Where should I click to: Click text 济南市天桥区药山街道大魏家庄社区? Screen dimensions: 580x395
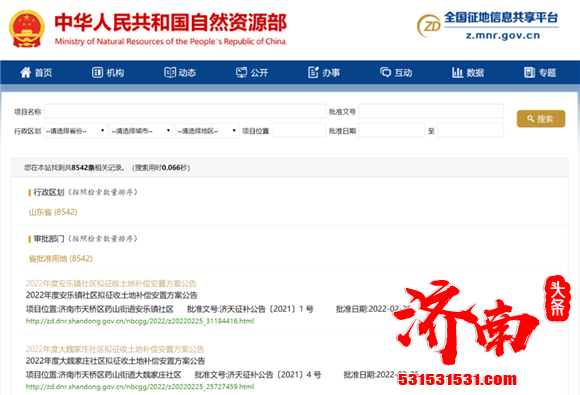pos(120,375)
